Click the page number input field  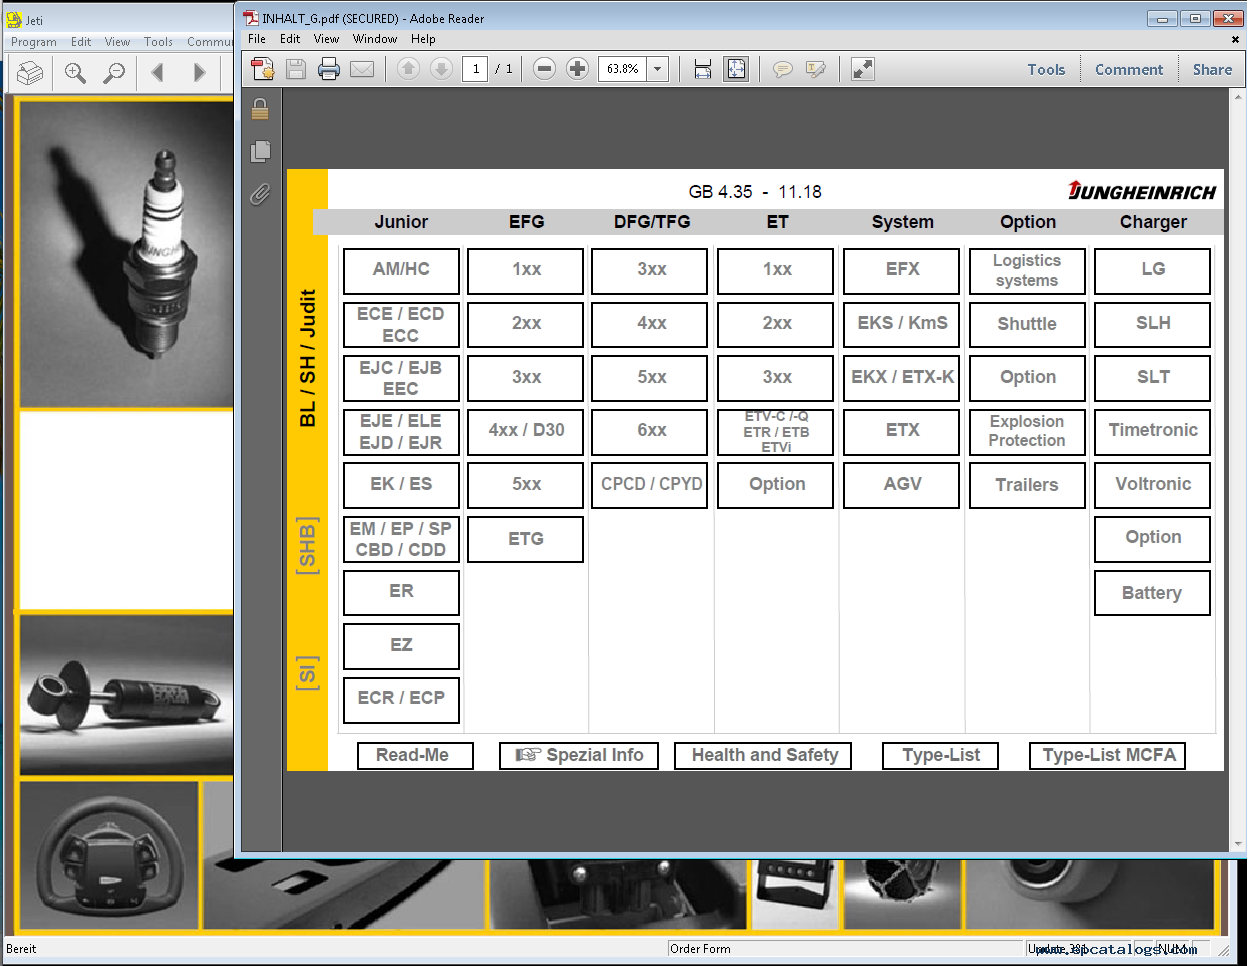point(475,69)
